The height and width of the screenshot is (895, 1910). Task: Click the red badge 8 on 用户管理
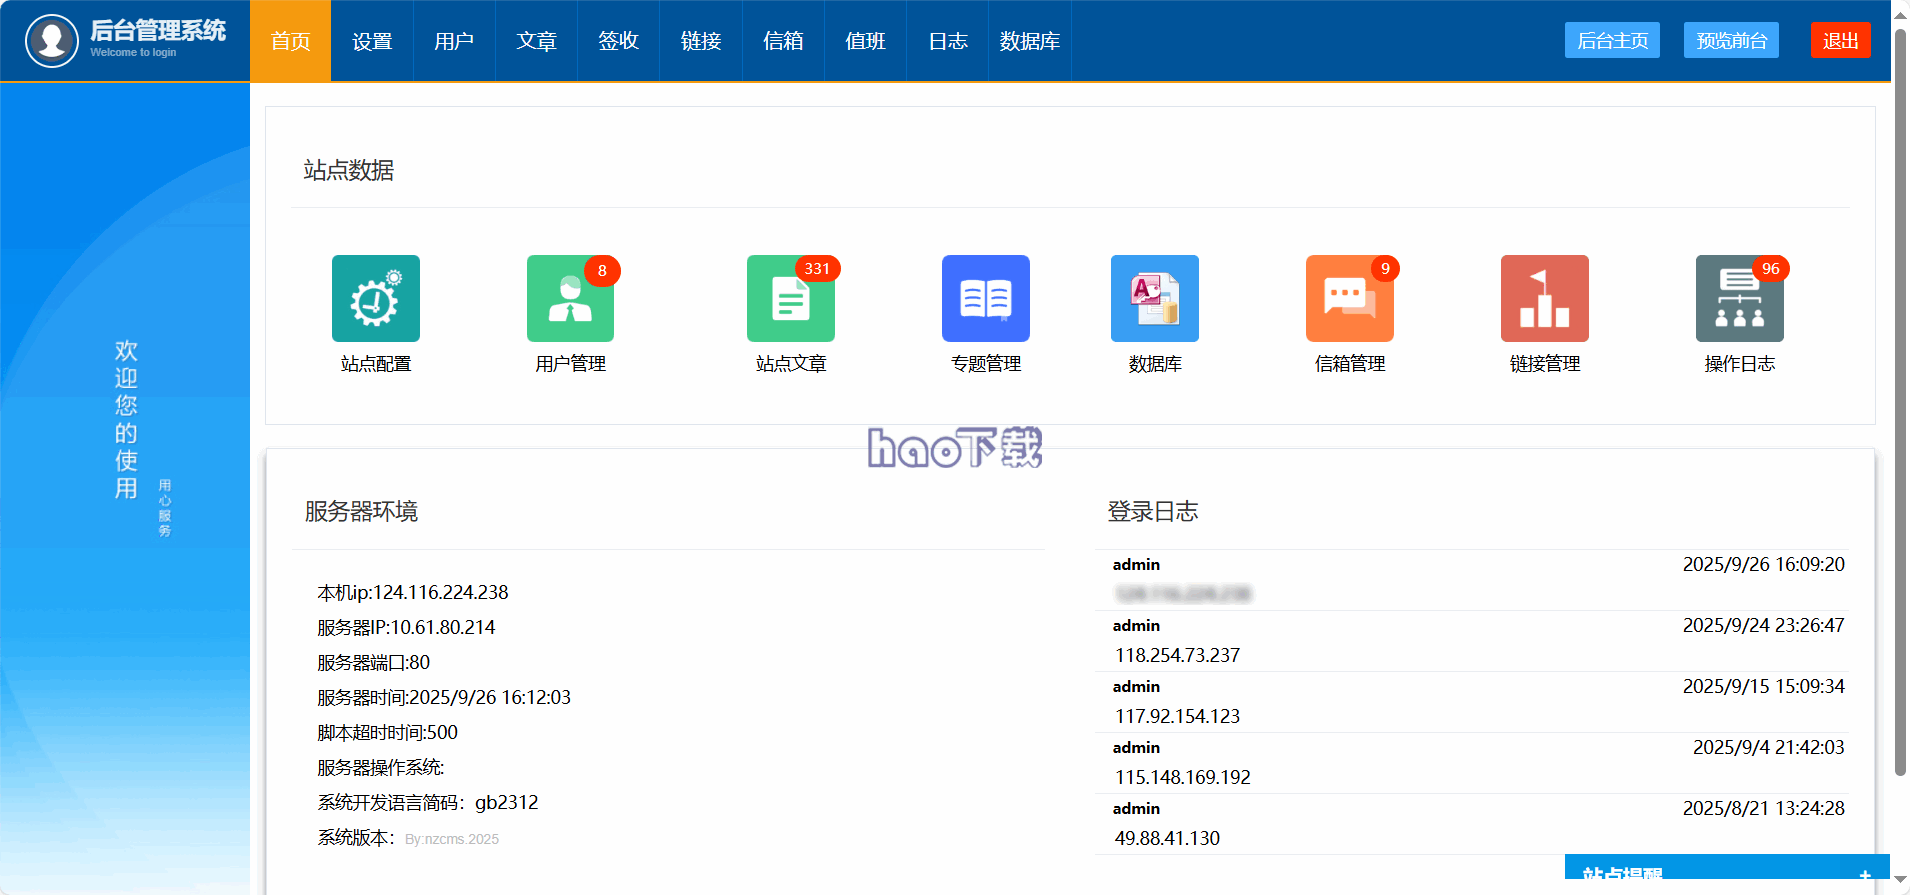click(x=602, y=270)
